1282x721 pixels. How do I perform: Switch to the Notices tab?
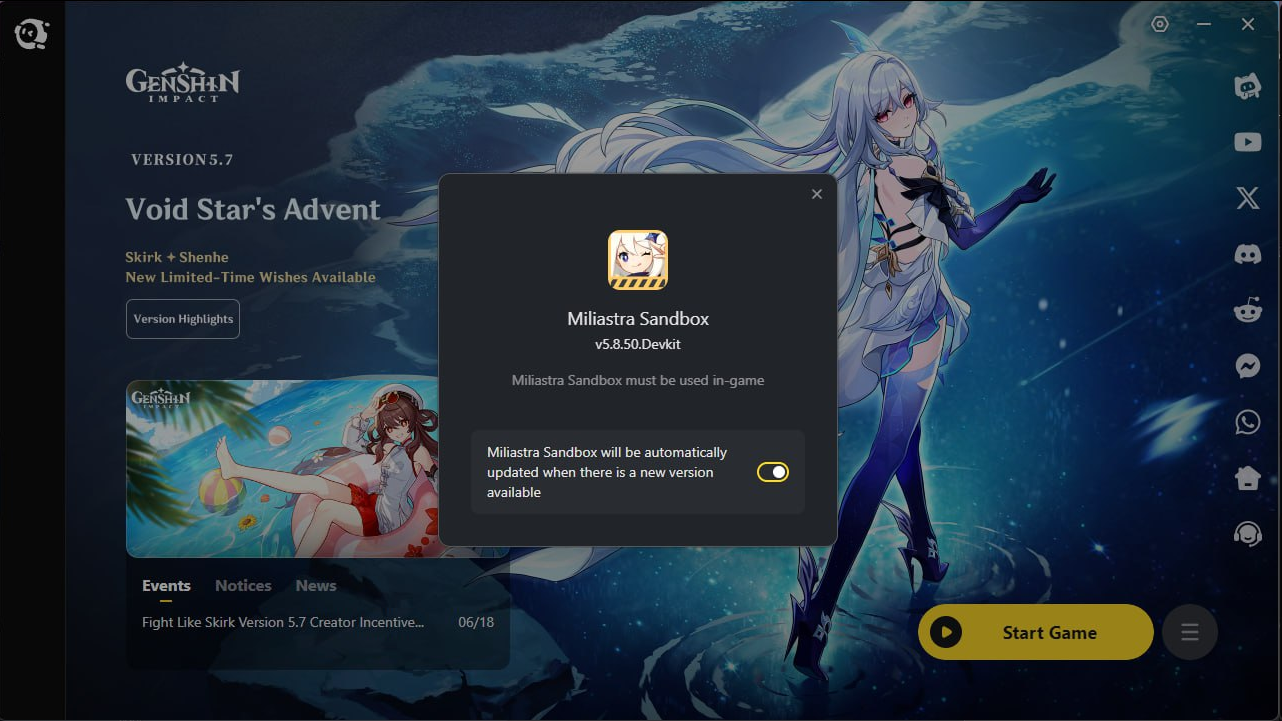pyautogui.click(x=243, y=586)
